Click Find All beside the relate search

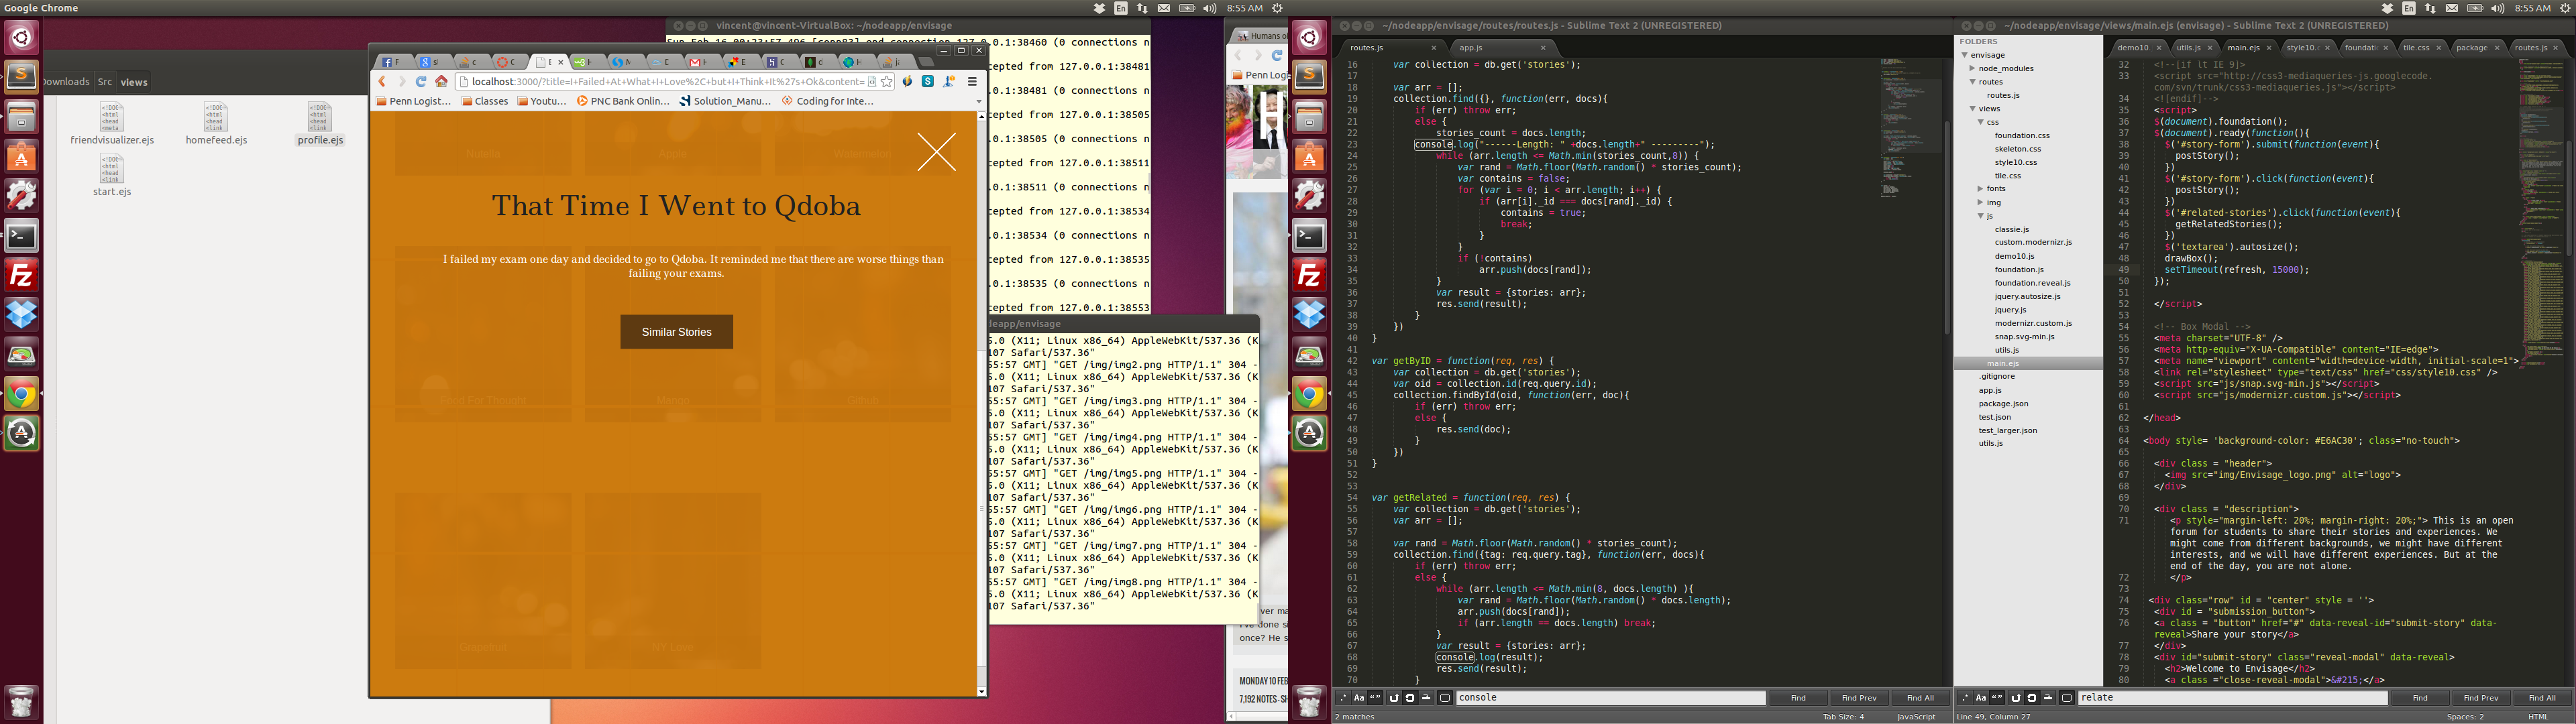tap(2541, 698)
